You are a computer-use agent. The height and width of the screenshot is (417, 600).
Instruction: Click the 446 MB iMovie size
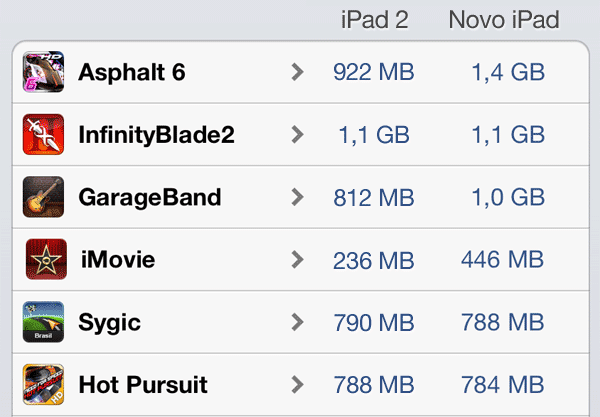(x=502, y=260)
